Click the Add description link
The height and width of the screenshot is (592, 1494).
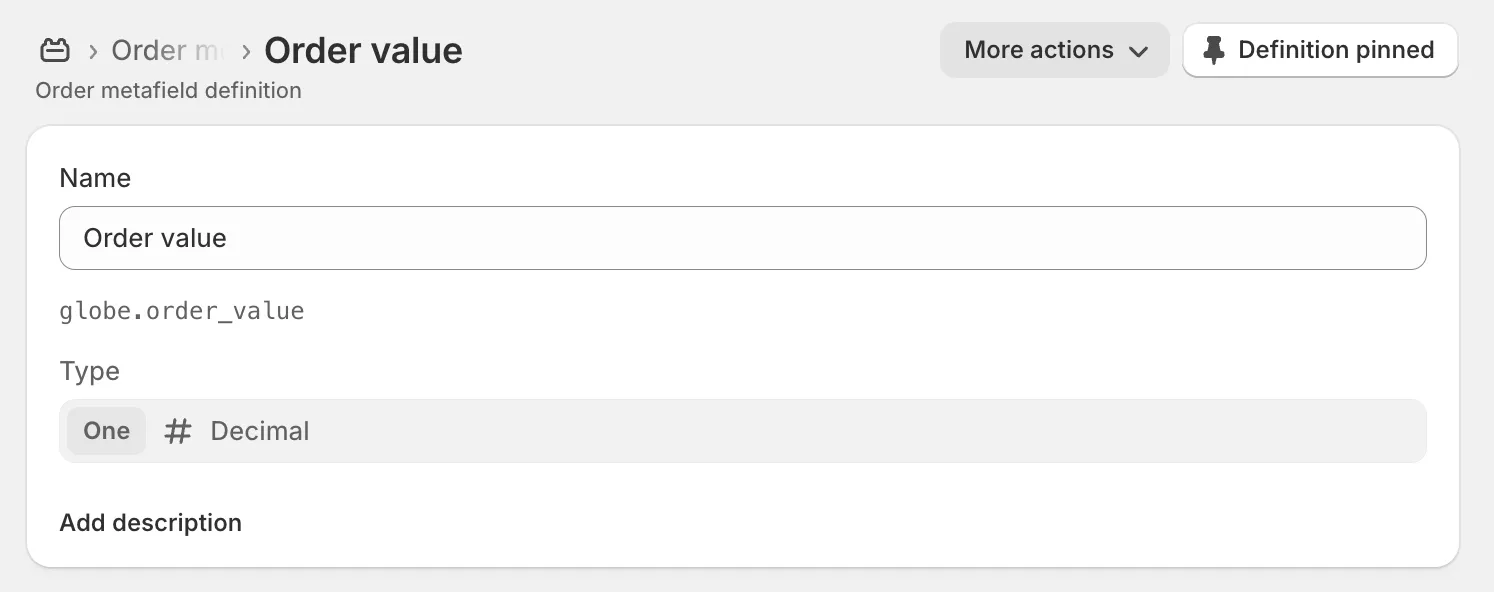tap(151, 523)
